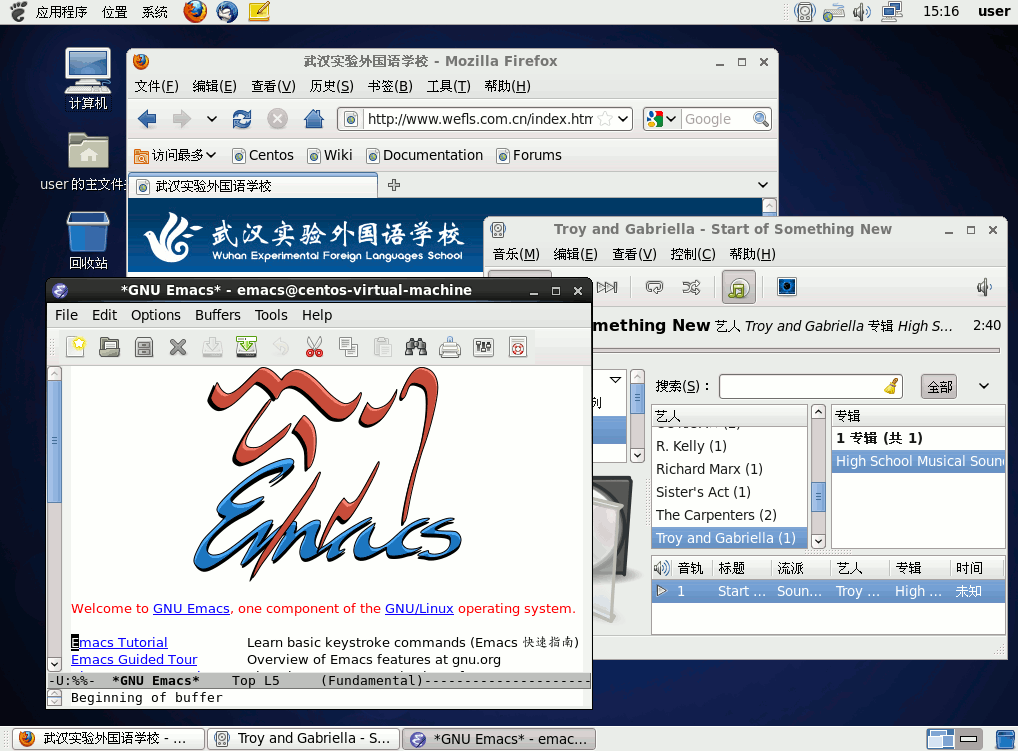Click the Documentation bookmark in Firefox
The image size is (1018, 751).
point(425,155)
